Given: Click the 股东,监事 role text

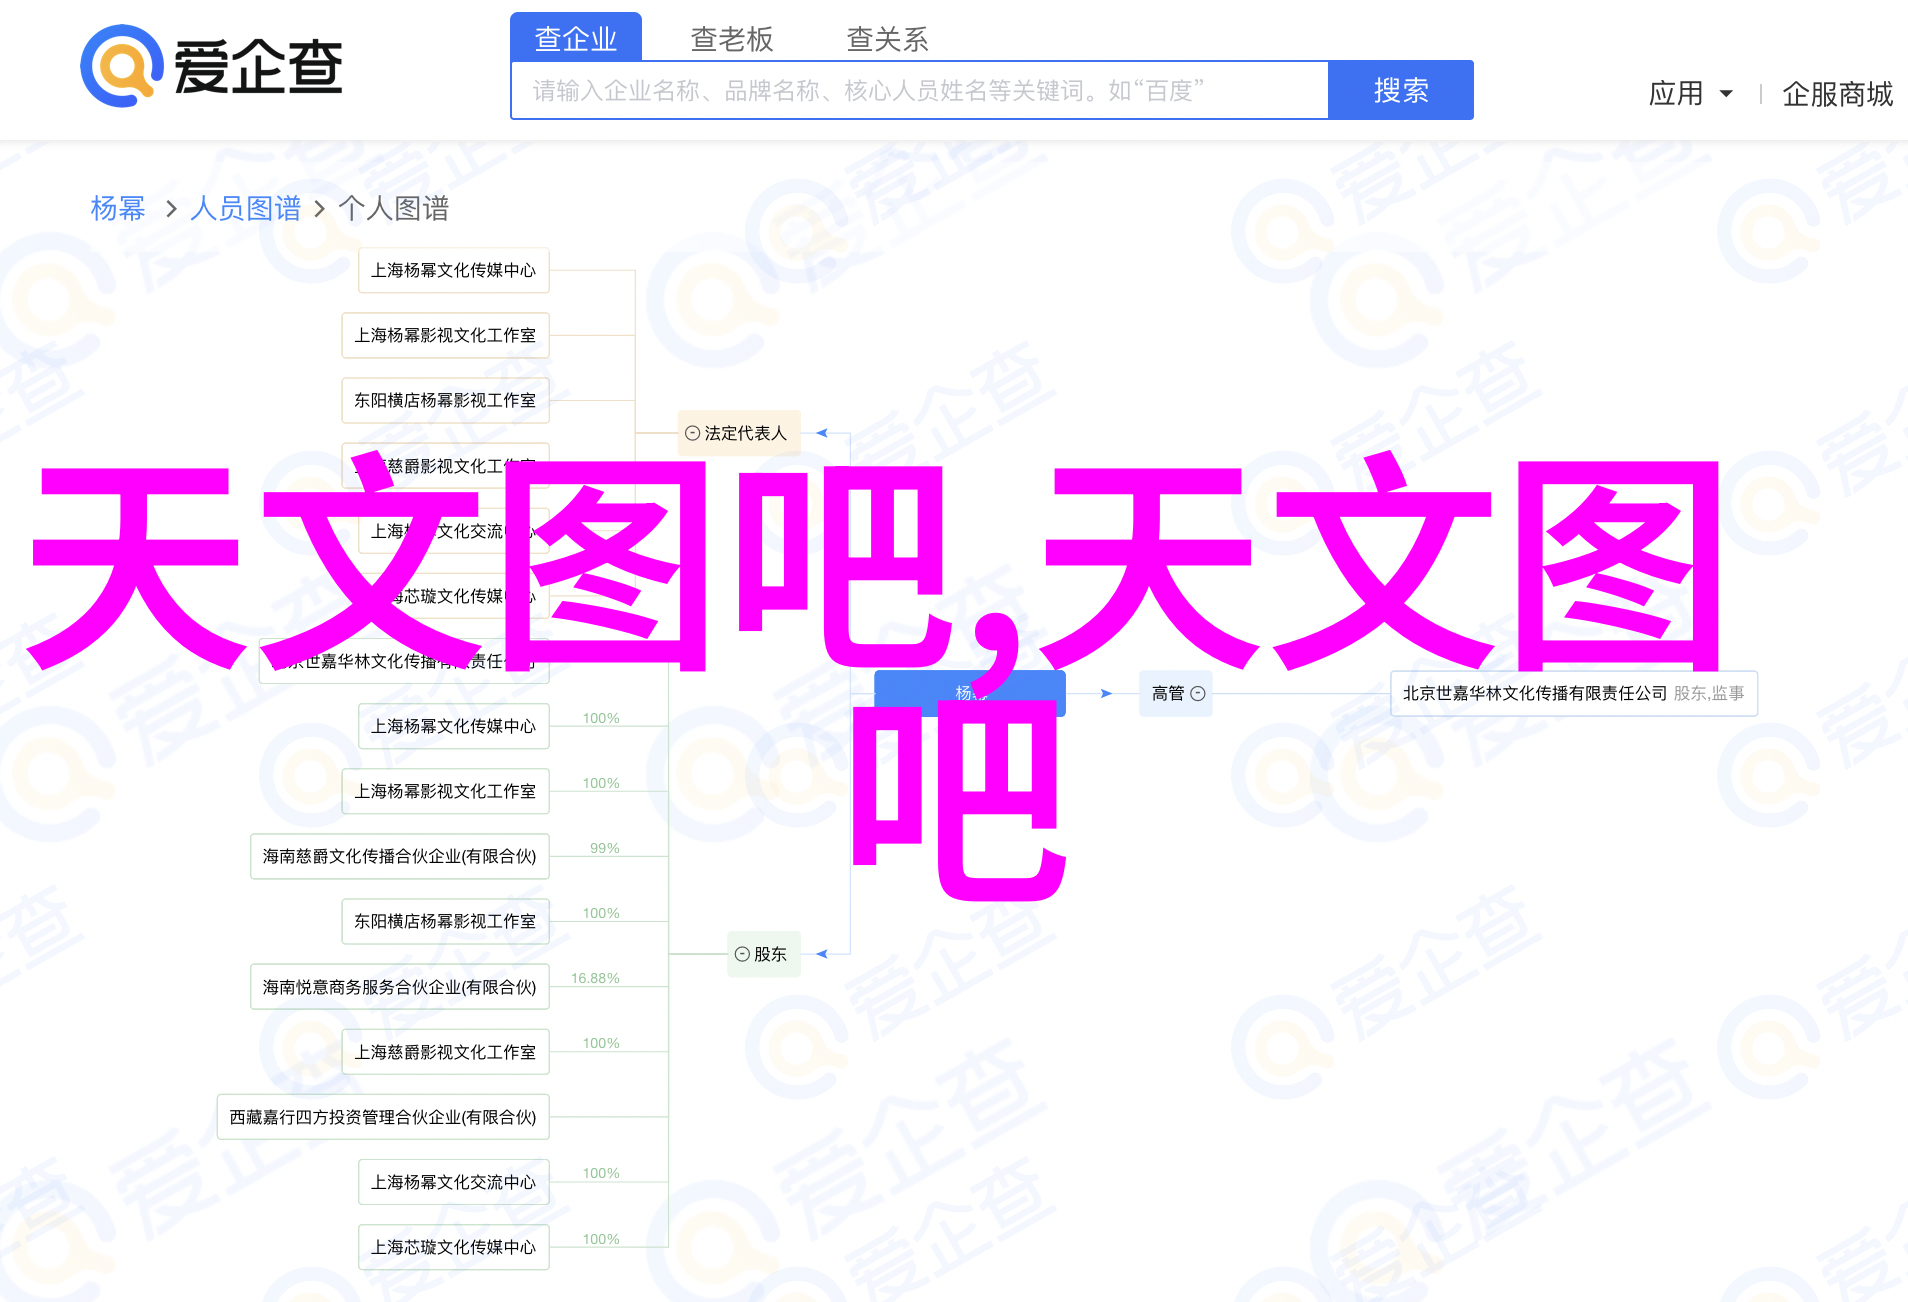Looking at the screenshot, I should 1709,693.
